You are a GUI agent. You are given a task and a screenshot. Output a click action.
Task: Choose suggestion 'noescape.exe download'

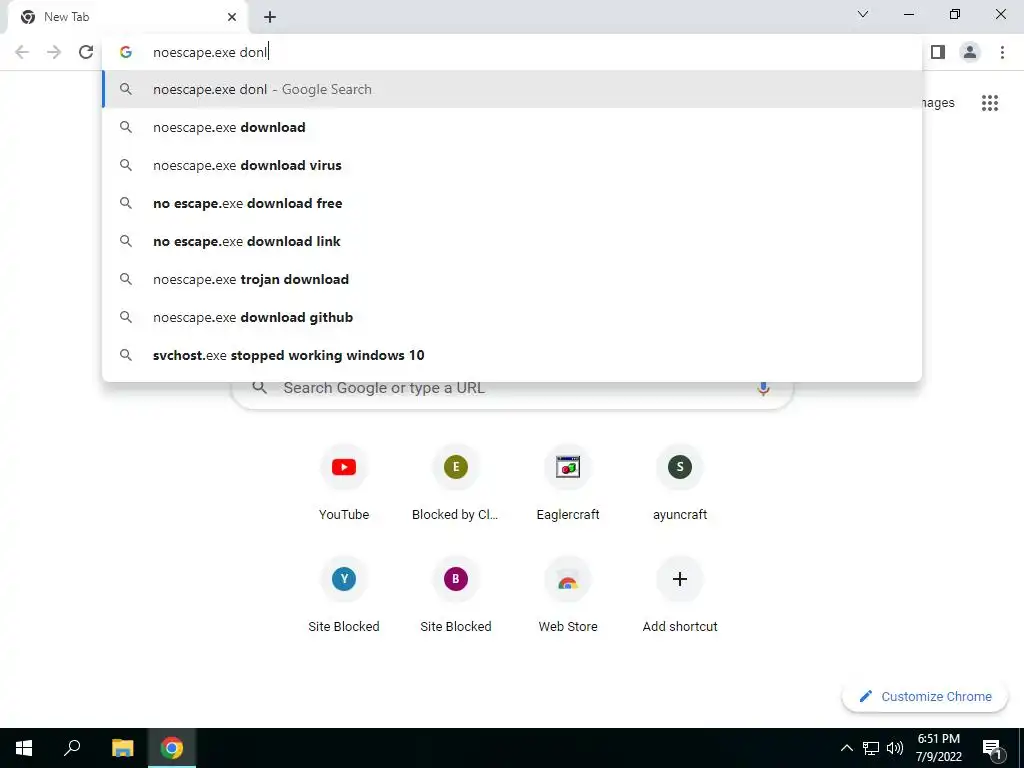pyautogui.click(x=512, y=127)
